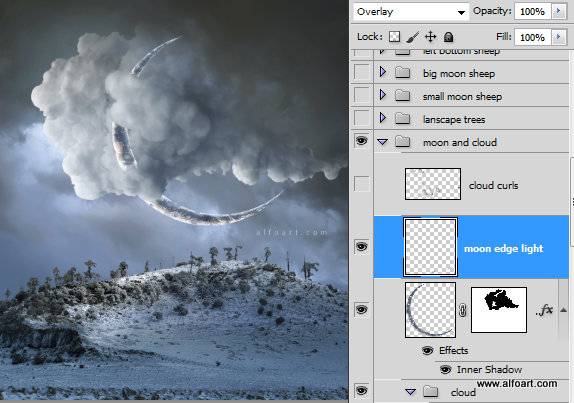Viewport: 574px width, 403px height.
Task: Expand the small moon sheep group
Action: tap(383, 95)
